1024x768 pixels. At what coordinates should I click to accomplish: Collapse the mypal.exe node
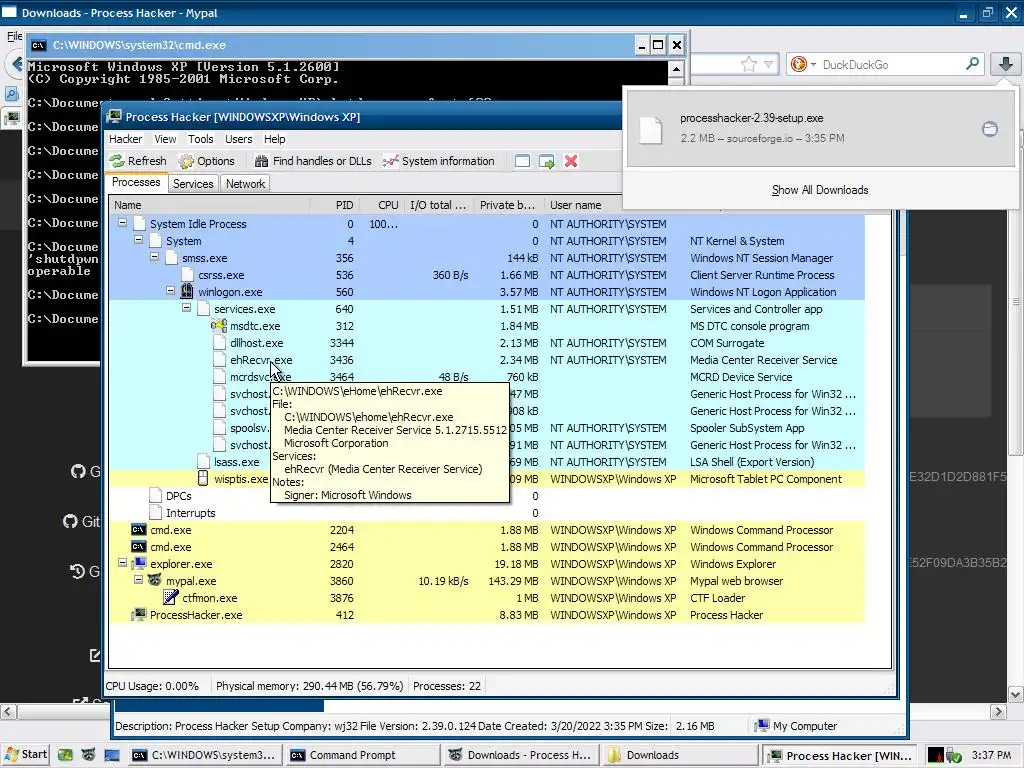138,580
